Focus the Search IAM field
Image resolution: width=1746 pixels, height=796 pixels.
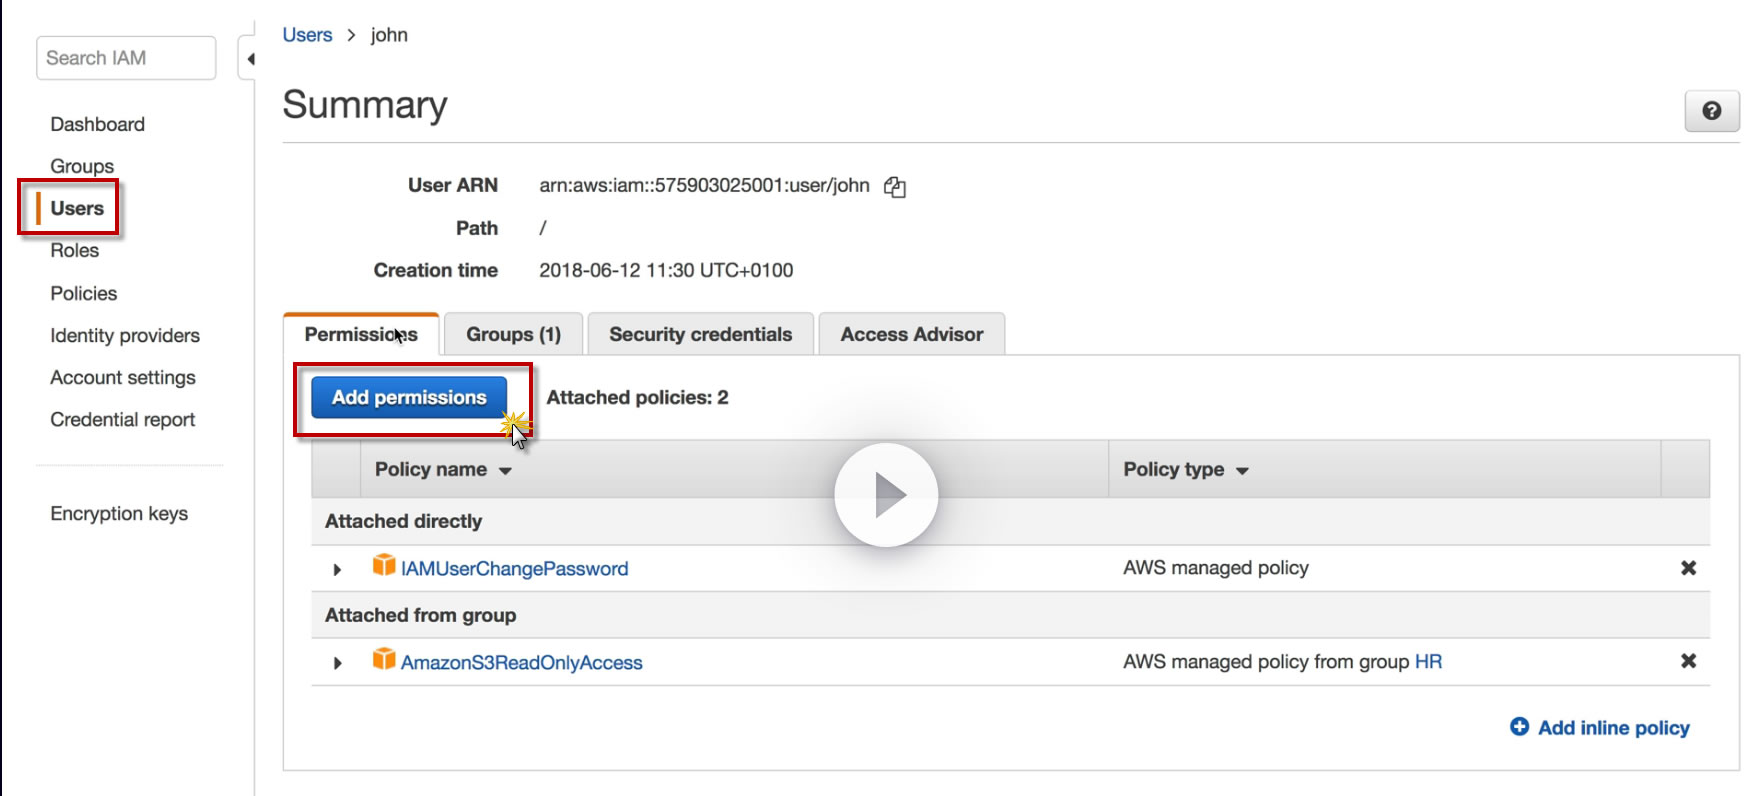tap(126, 58)
